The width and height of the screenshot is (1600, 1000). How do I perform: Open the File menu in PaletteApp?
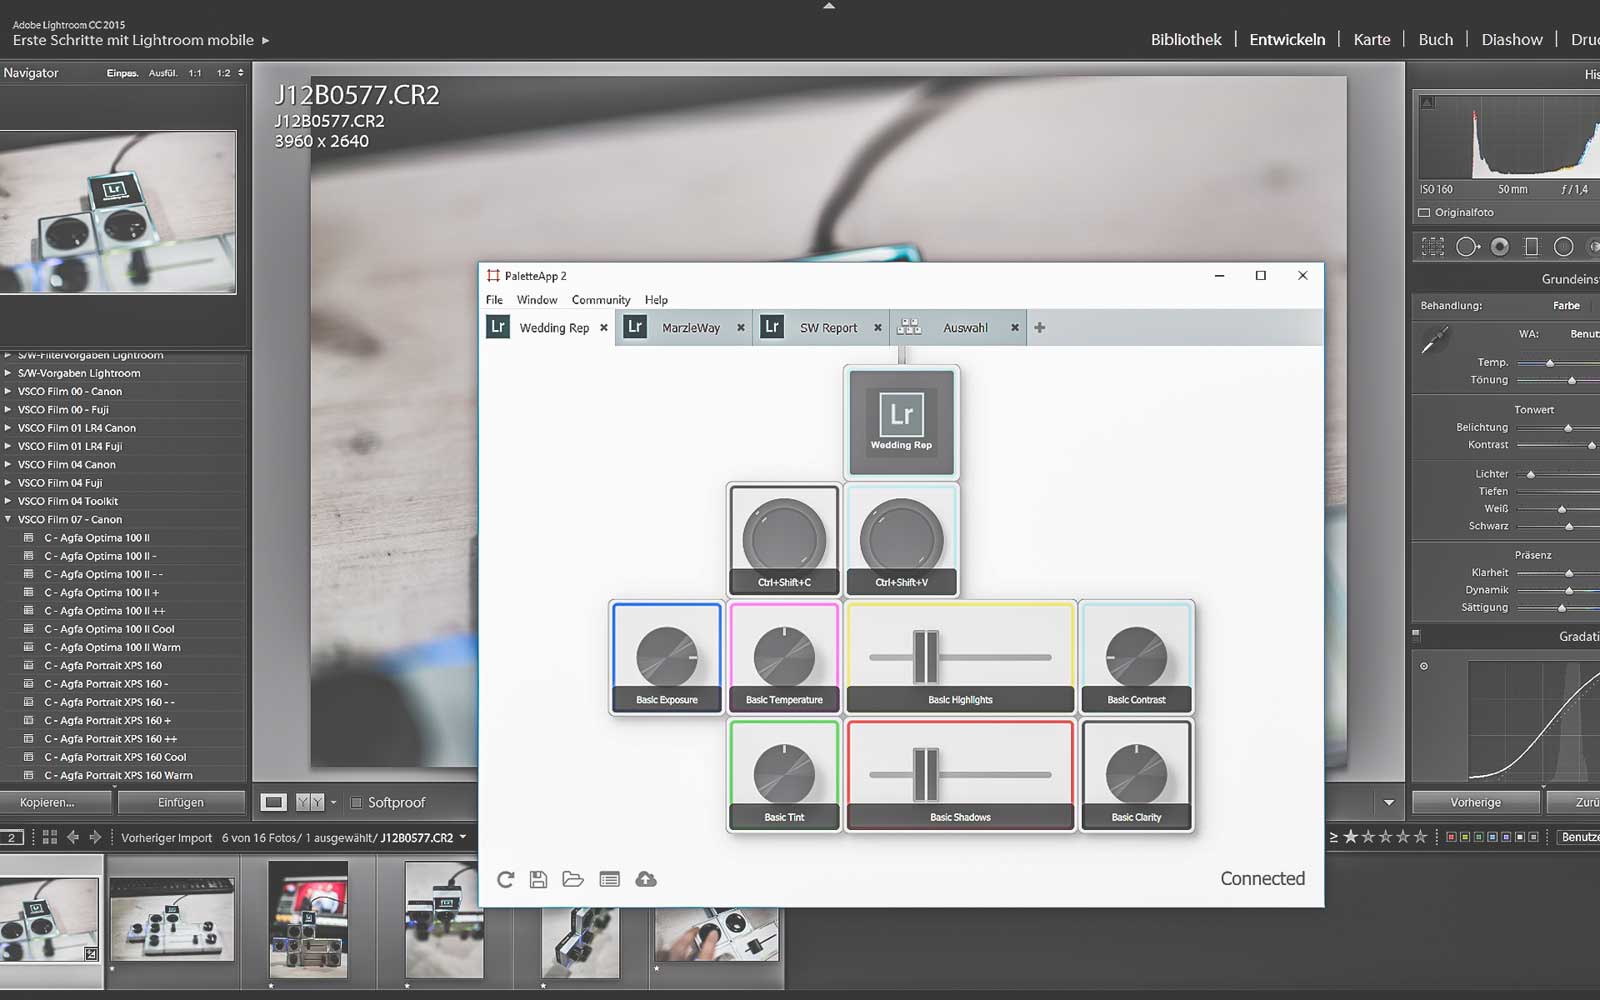click(494, 300)
